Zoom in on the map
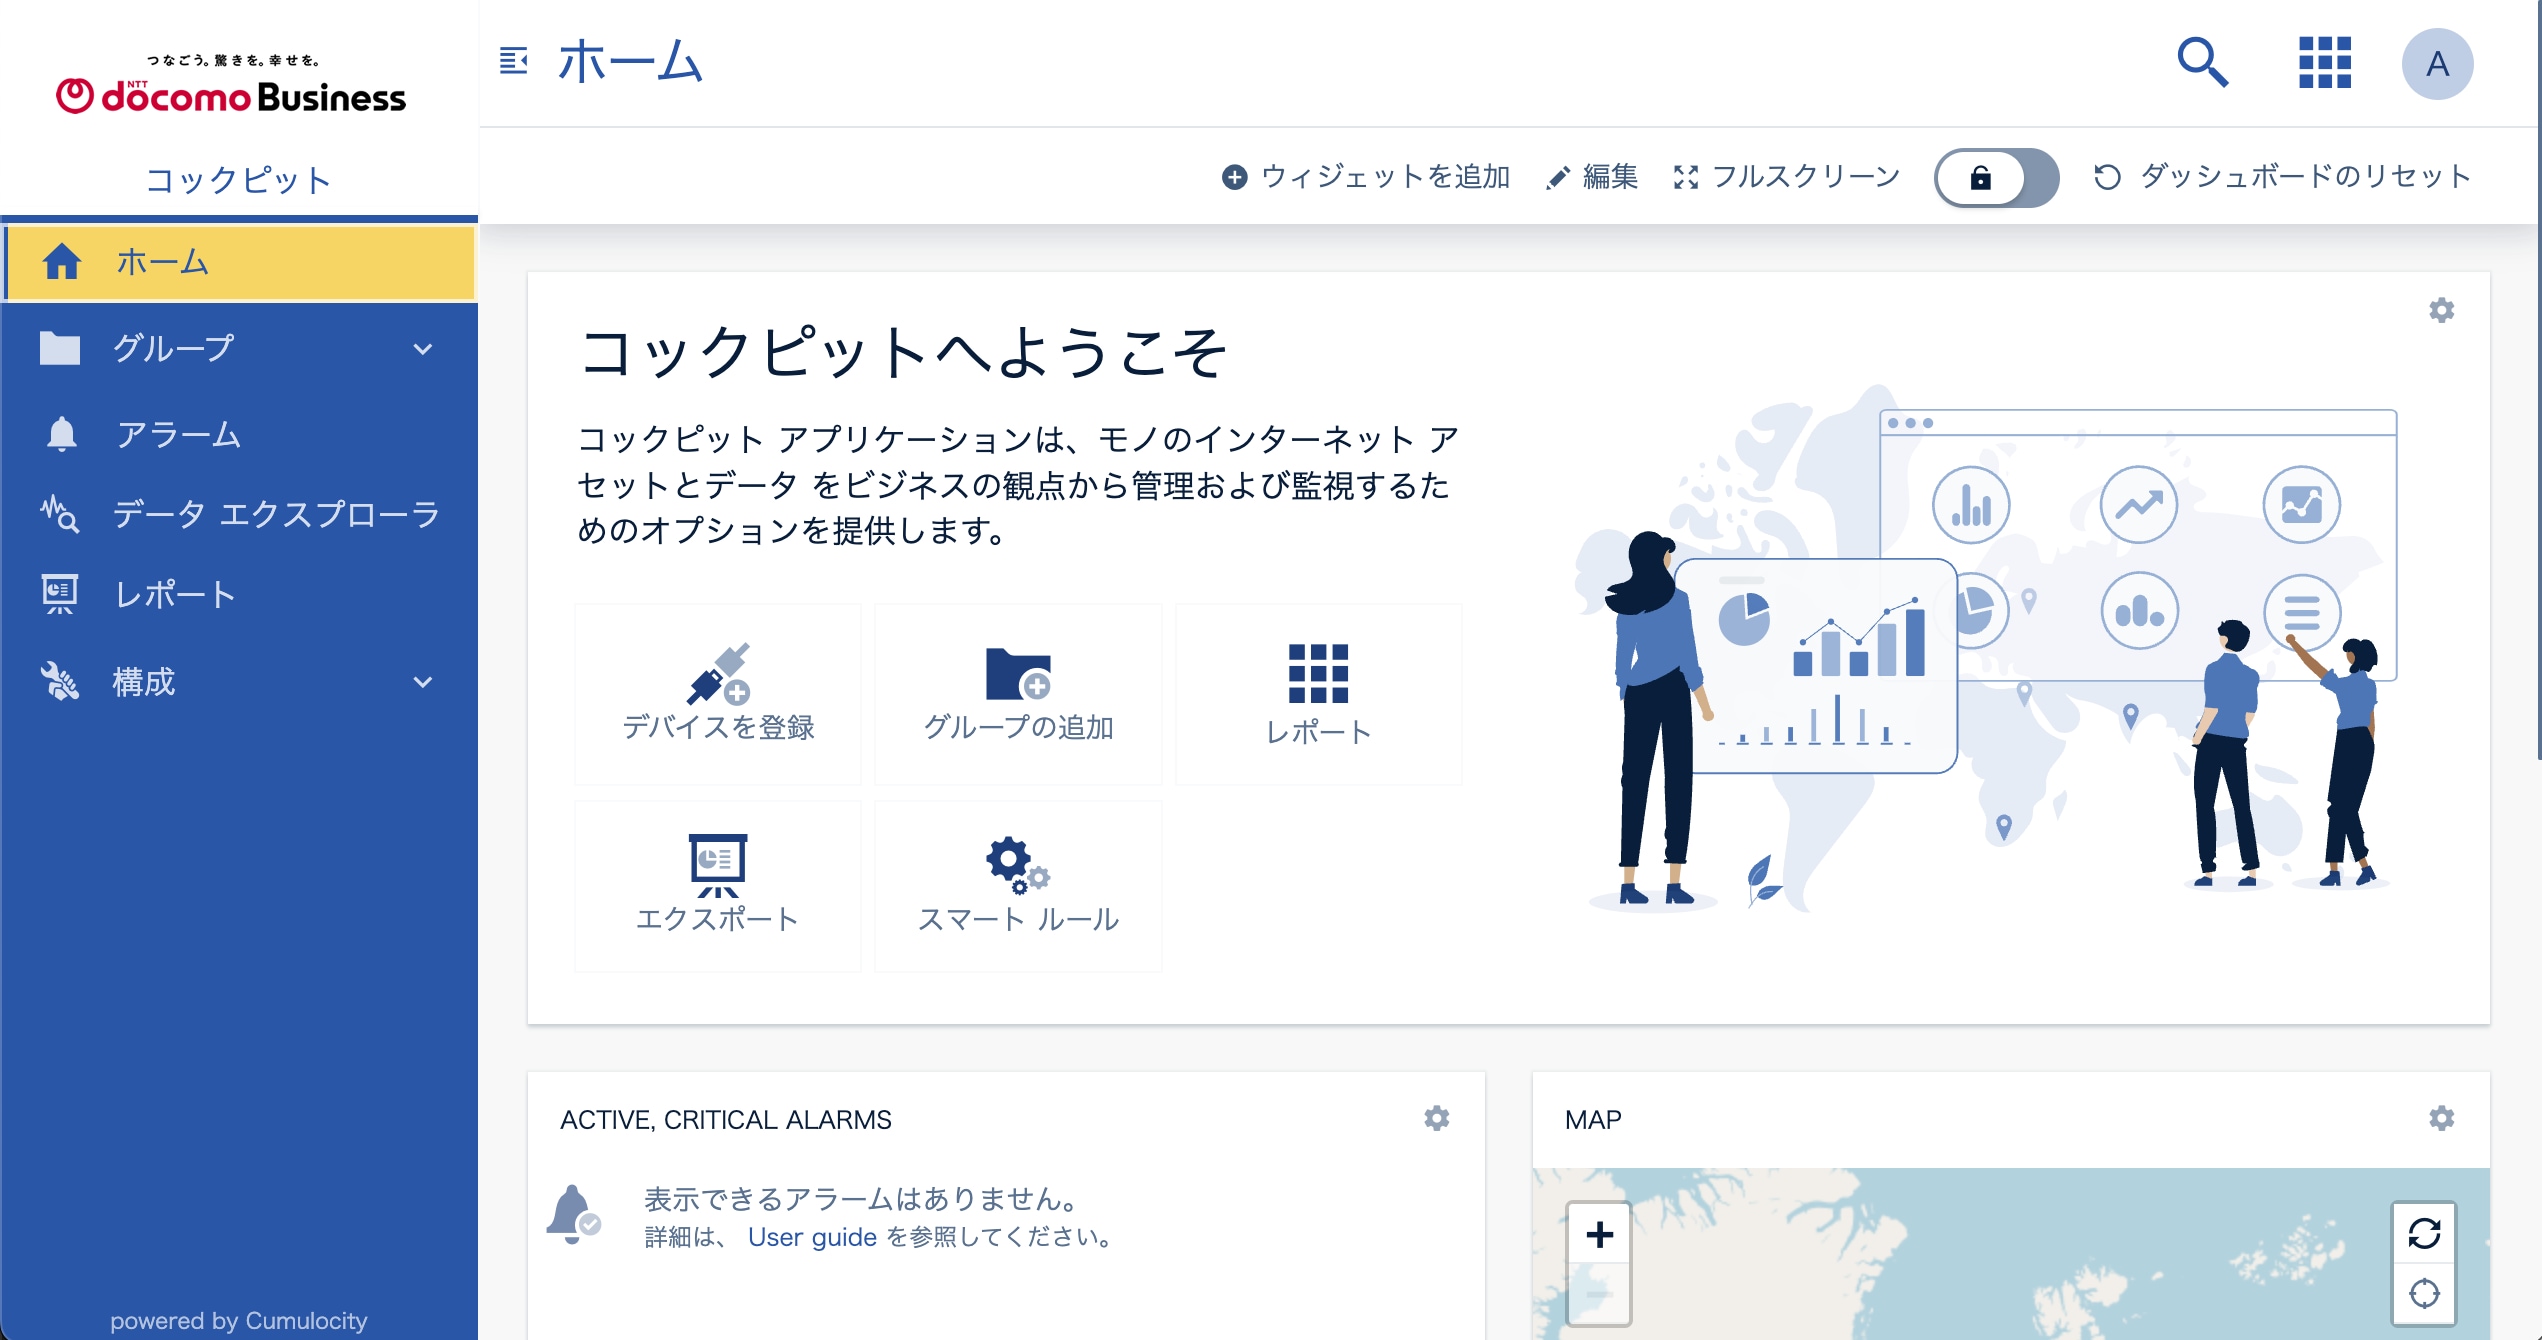The width and height of the screenshot is (2542, 1340). (1599, 1235)
